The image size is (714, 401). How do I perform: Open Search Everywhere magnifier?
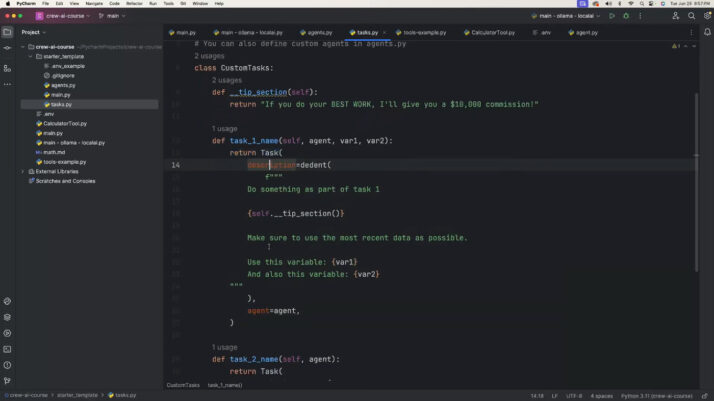pyautogui.click(x=691, y=16)
